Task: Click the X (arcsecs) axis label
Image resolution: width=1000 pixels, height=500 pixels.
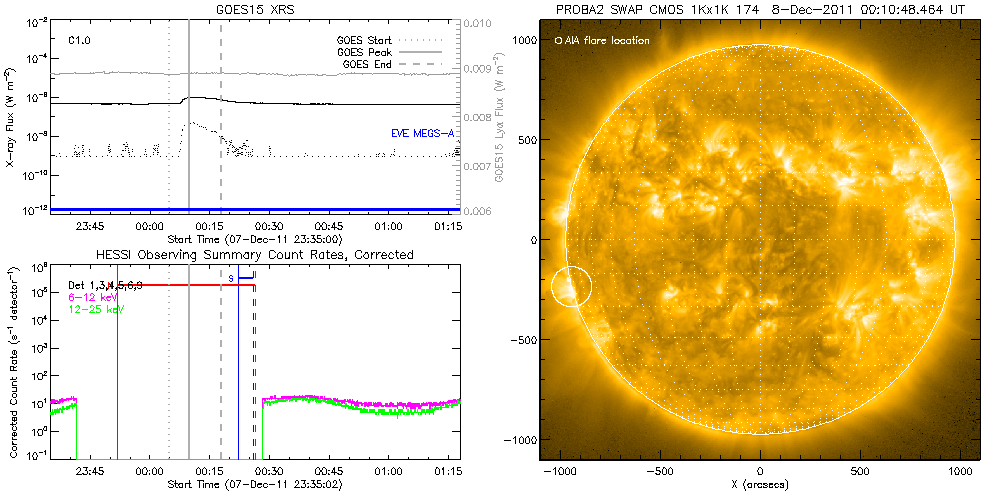Action: [x=760, y=484]
